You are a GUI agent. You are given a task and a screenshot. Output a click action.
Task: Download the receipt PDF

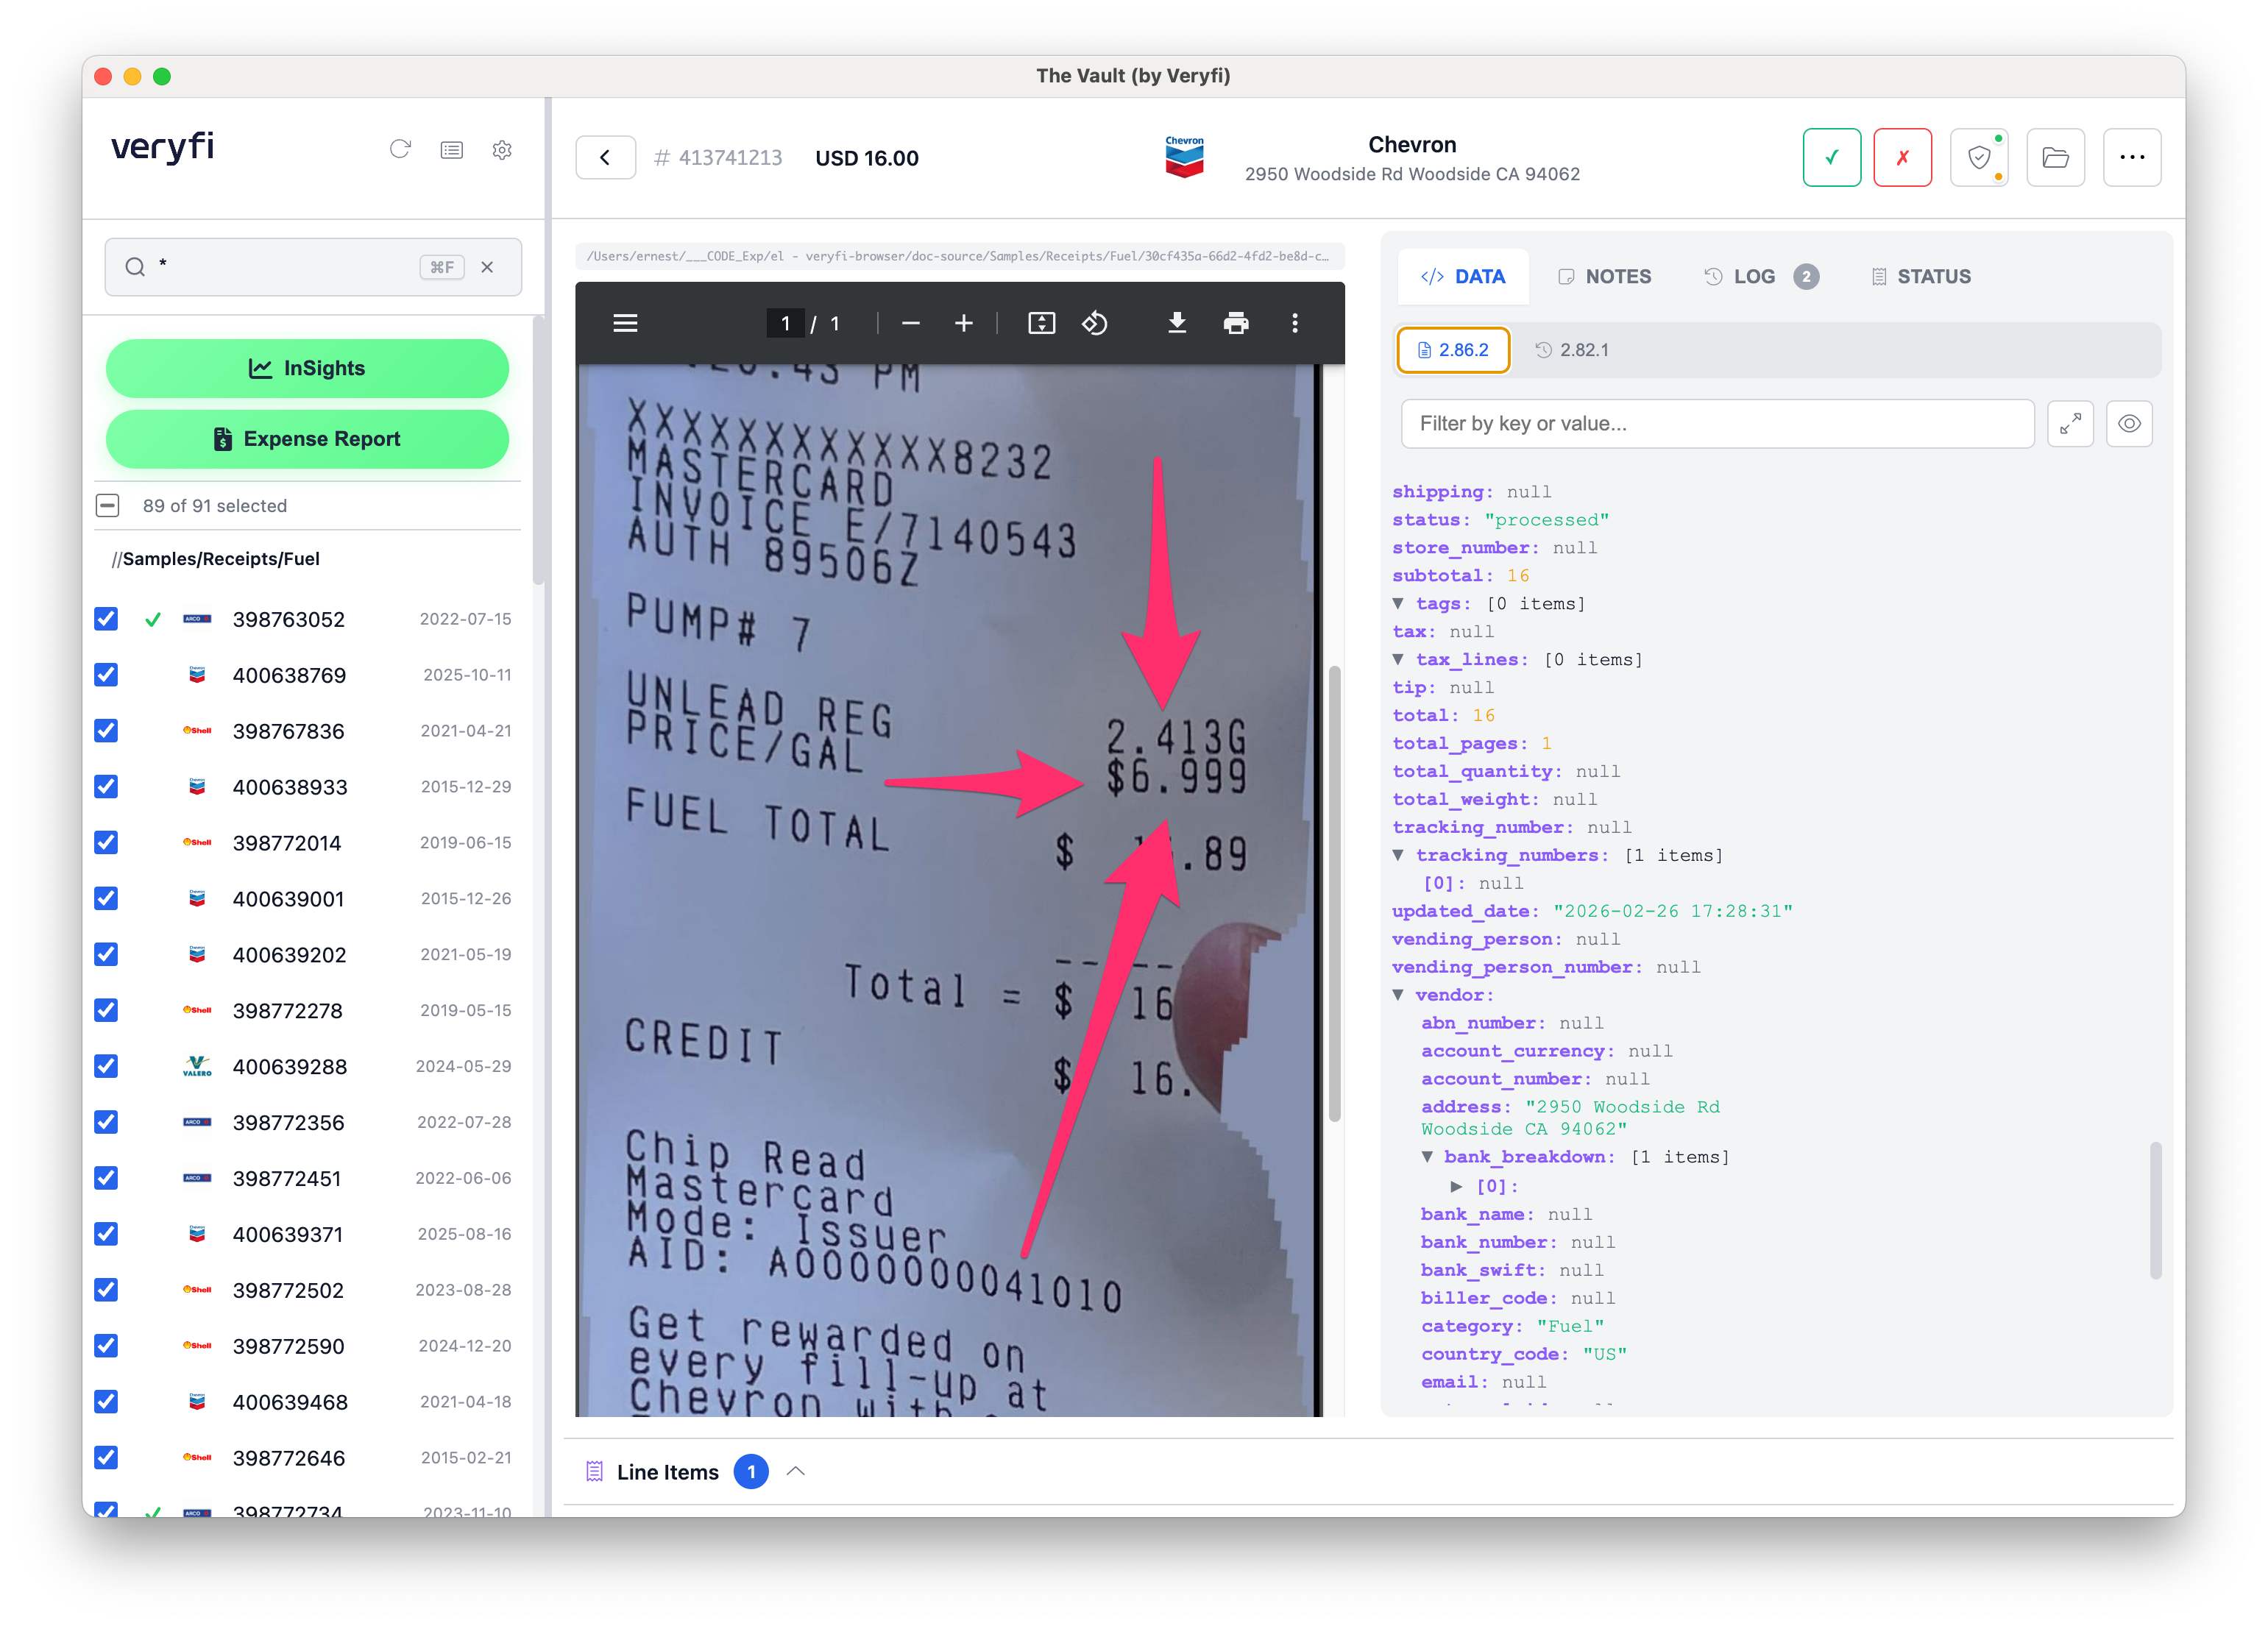[1176, 323]
